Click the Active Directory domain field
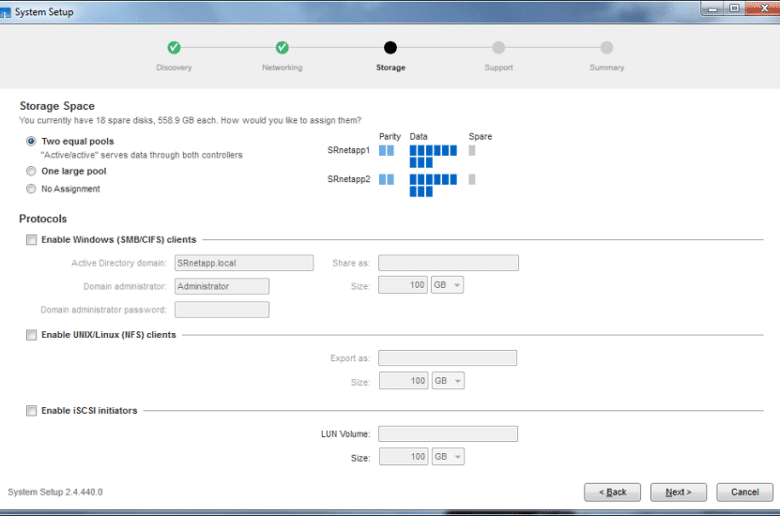The width and height of the screenshot is (780, 516). (244, 263)
